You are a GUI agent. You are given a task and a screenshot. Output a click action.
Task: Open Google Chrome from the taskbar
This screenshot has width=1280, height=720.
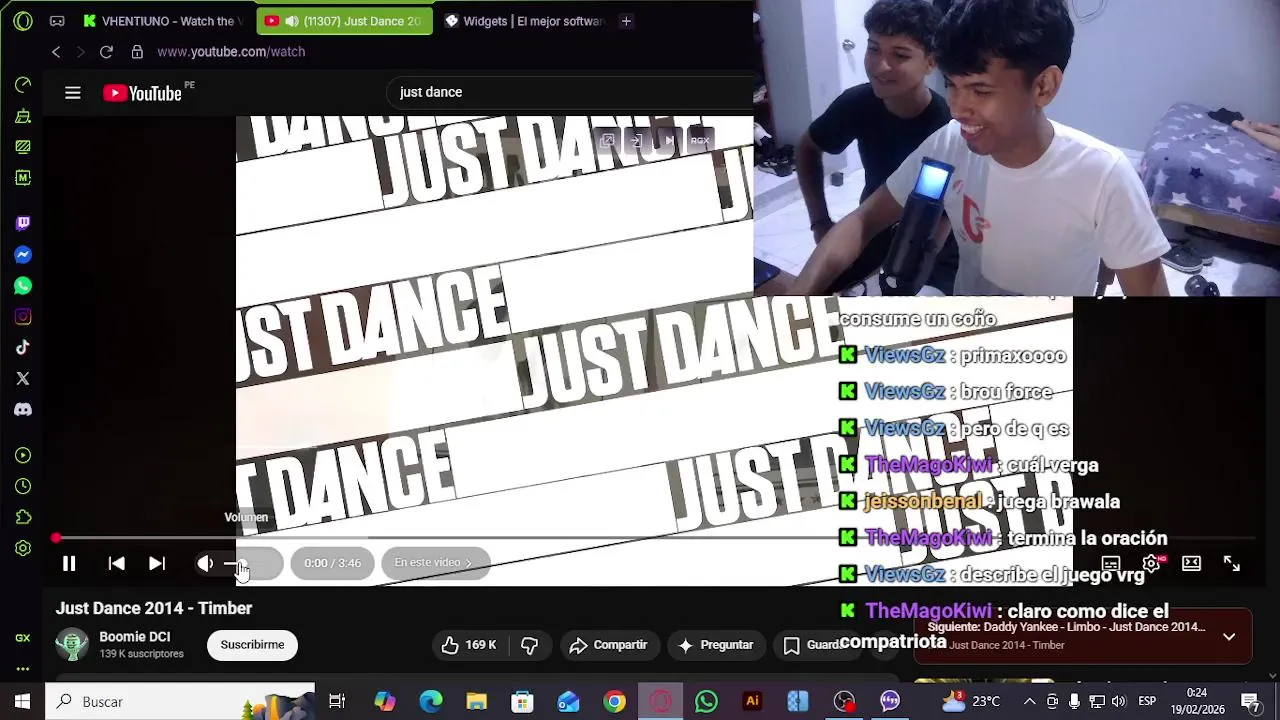(615, 702)
